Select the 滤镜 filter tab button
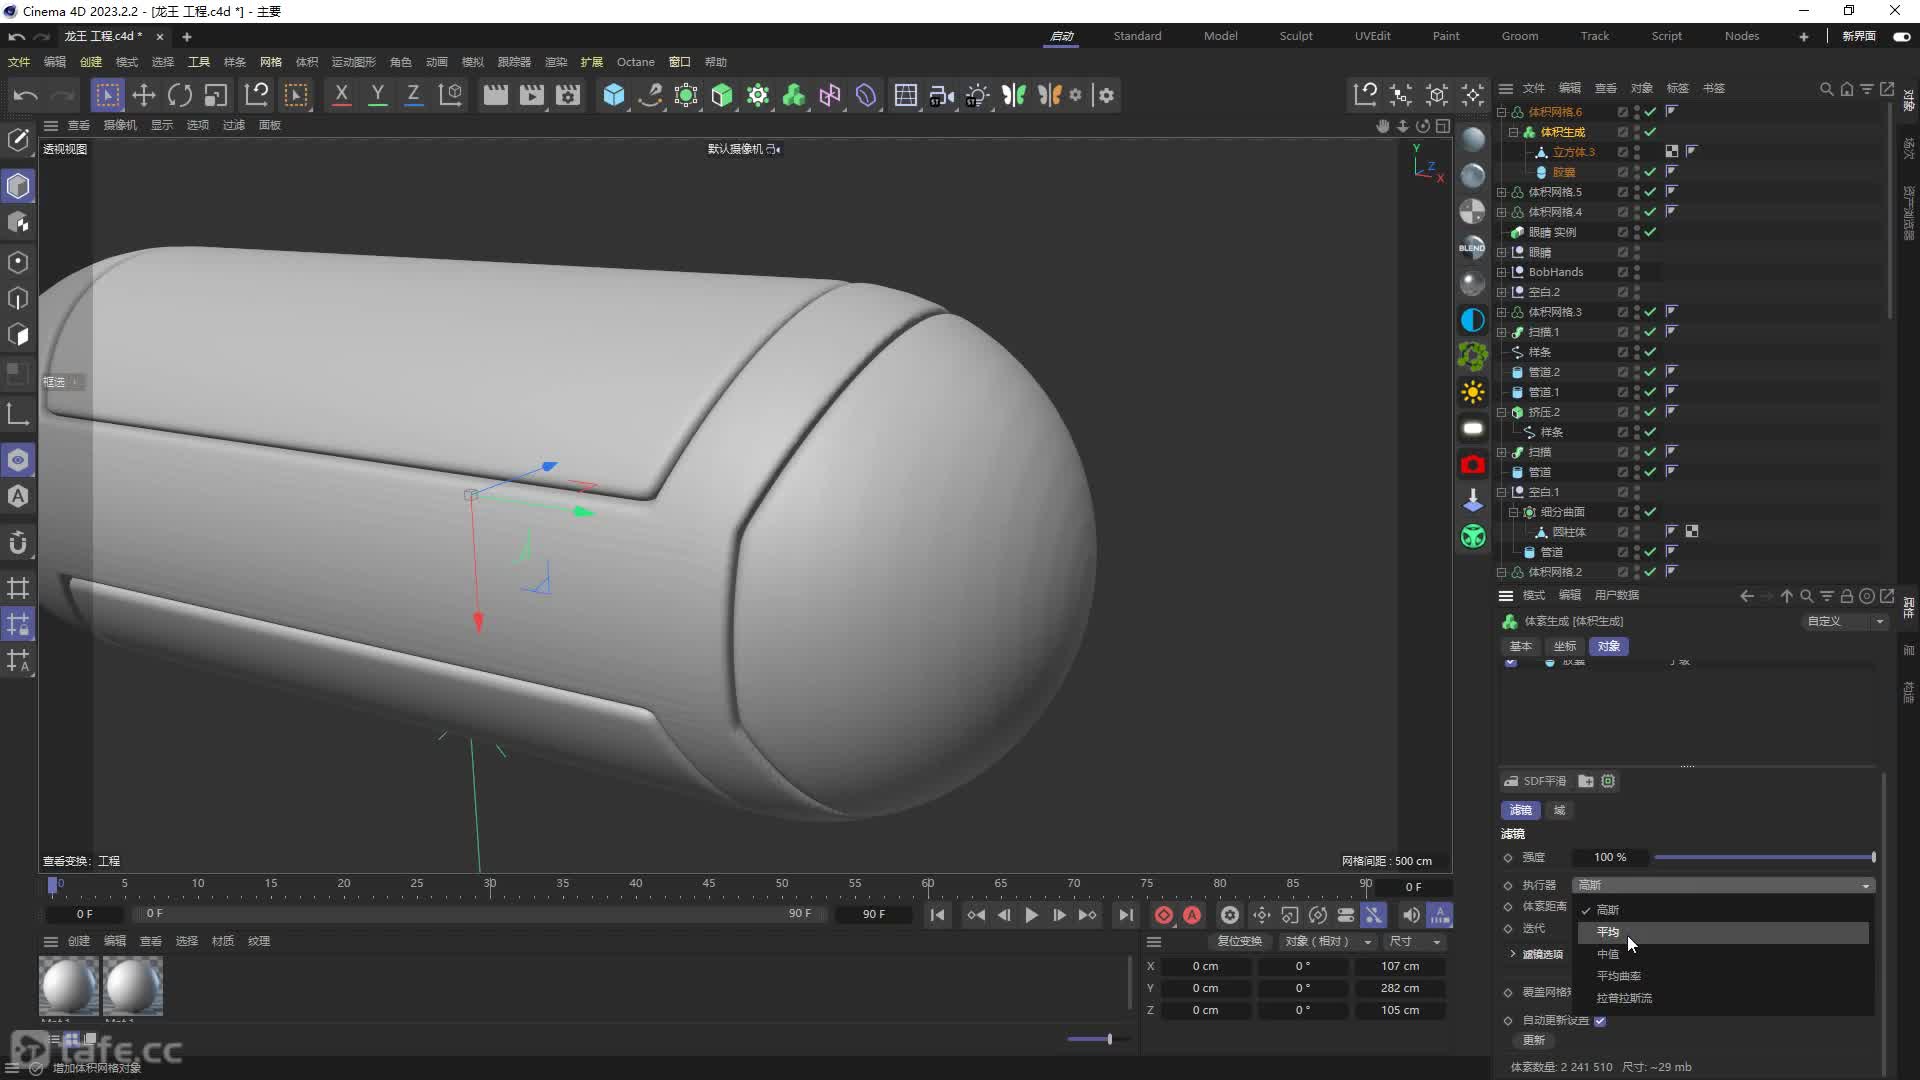The height and width of the screenshot is (1080, 1920). pyautogui.click(x=1520, y=810)
